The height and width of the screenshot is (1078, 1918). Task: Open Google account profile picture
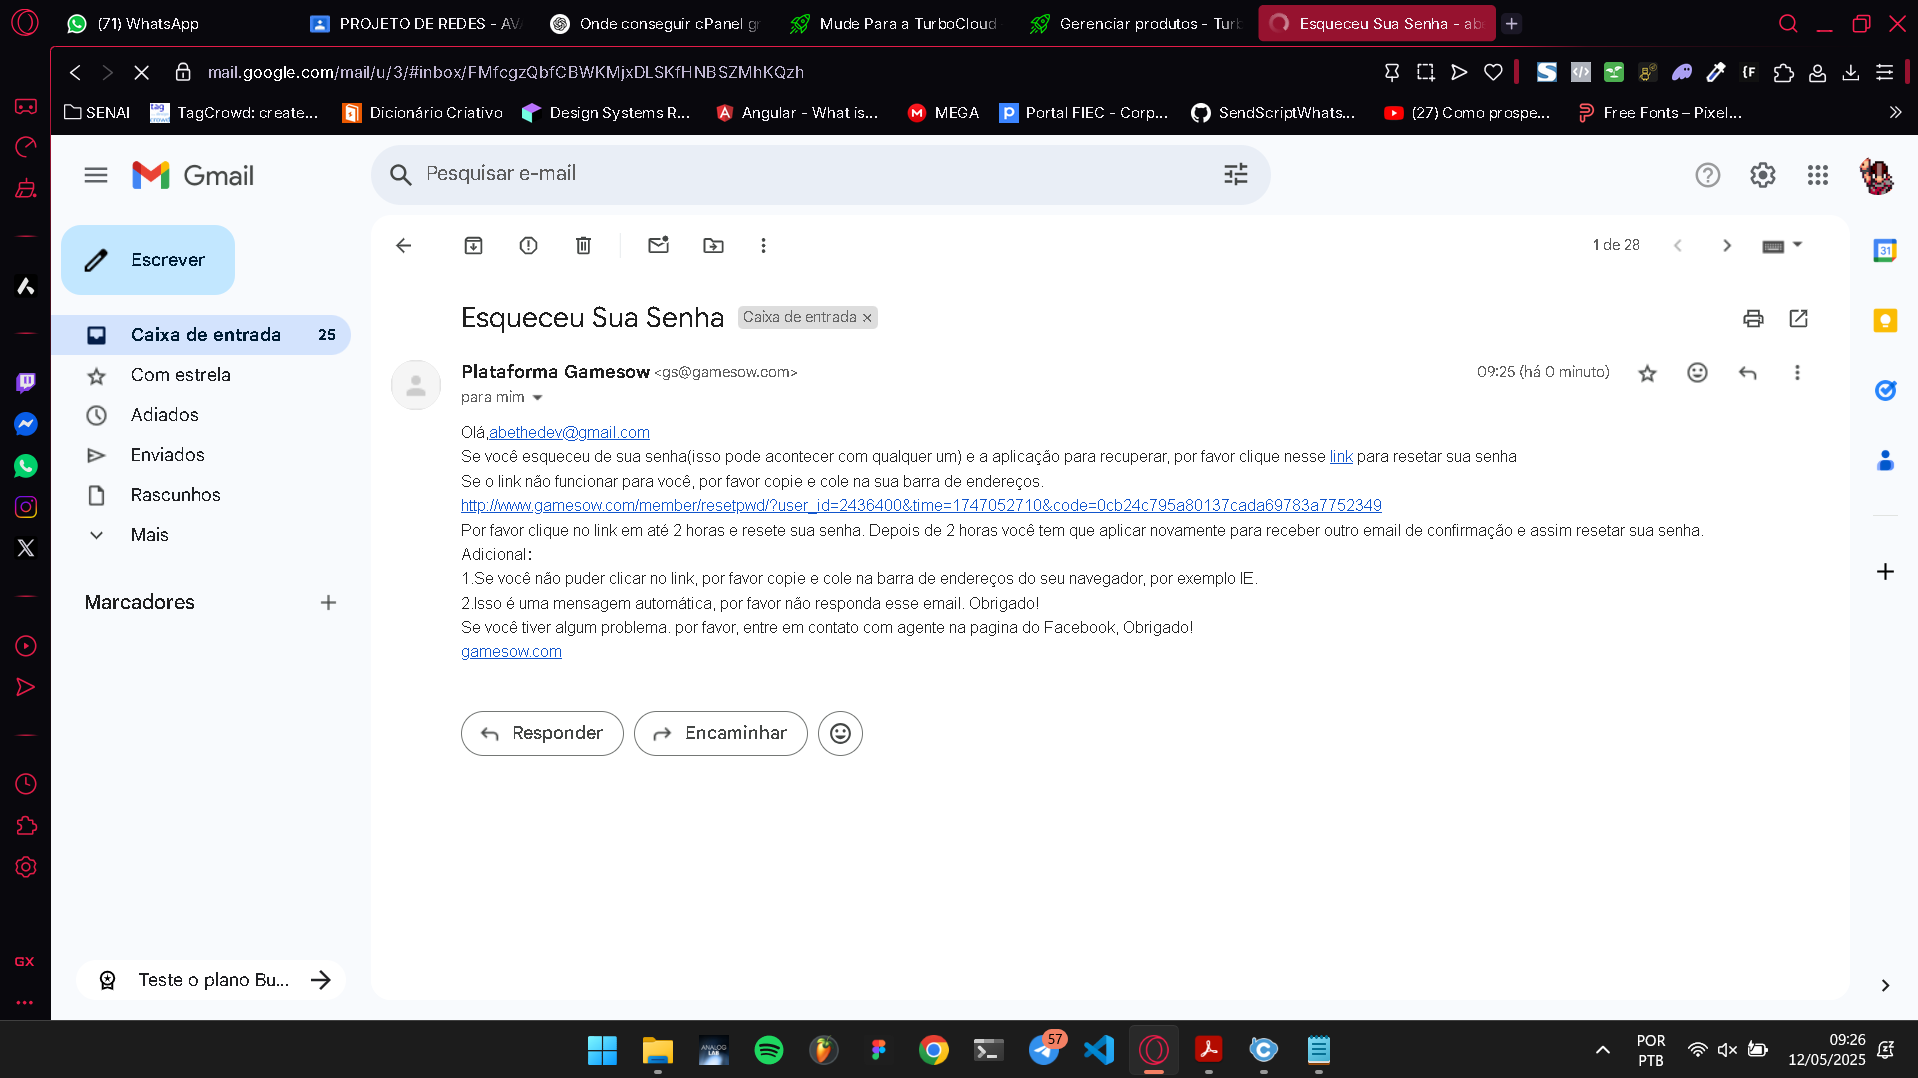click(1877, 176)
